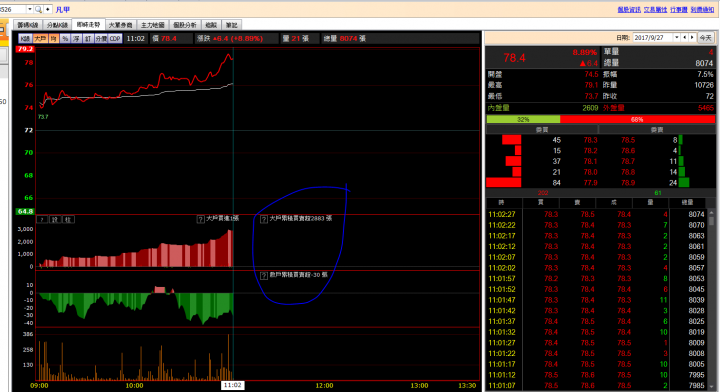Image resolution: width=720 pixels, height=392 pixels.
Task: Click the 內盤量 2609 value
Action: (590, 108)
